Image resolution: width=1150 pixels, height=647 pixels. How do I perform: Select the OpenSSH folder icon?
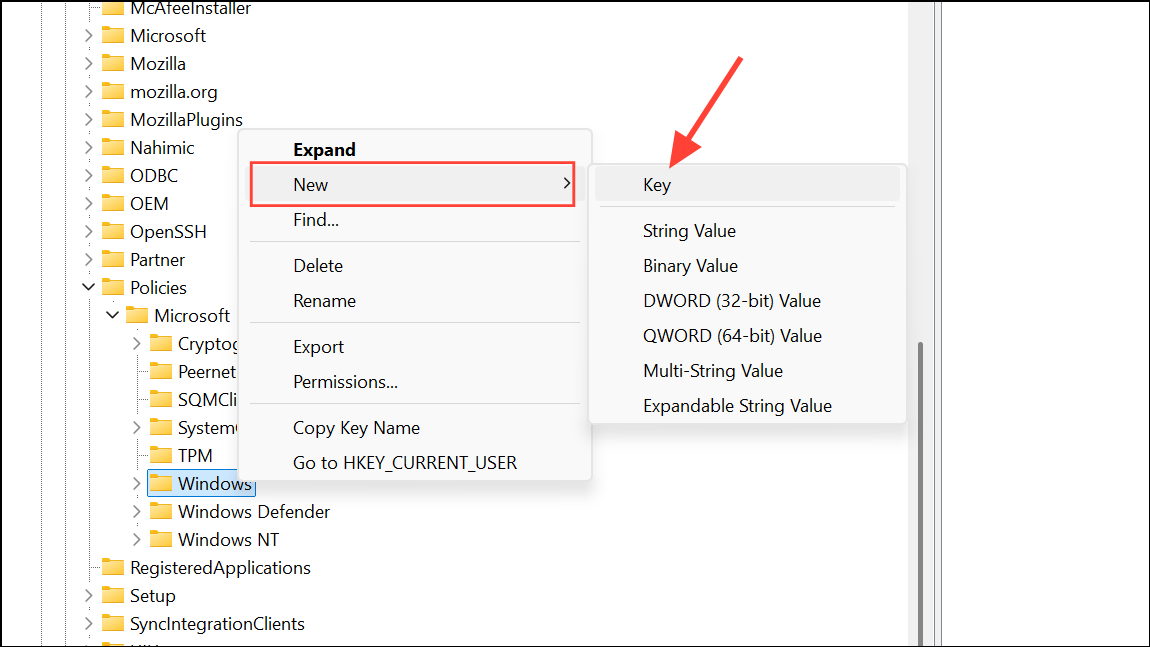[x=113, y=231]
